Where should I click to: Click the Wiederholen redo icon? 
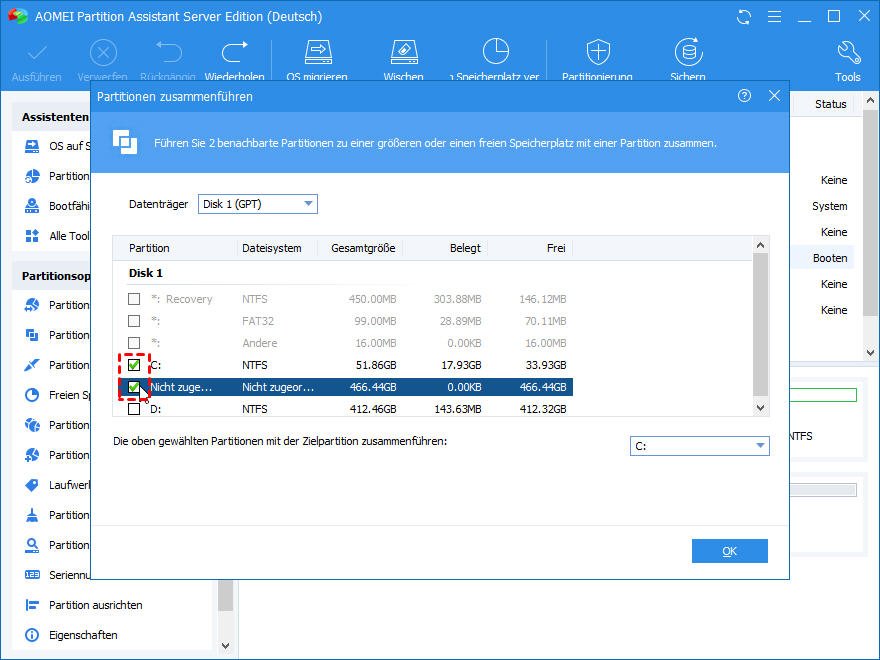click(234, 54)
